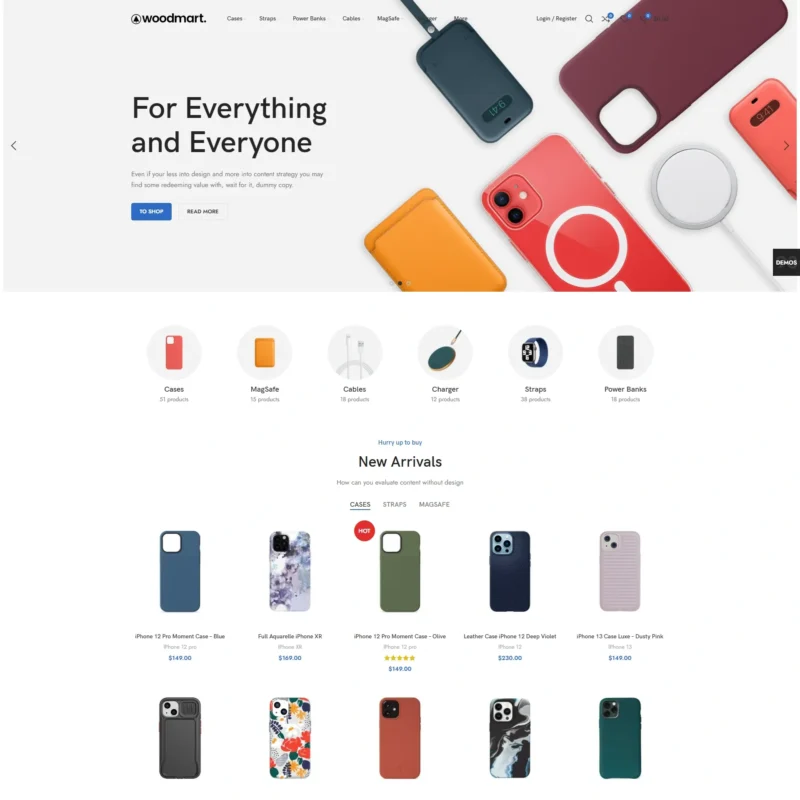Screen dimensions: 800x800
Task: Expand the Power Banks header menu
Action: (x=309, y=18)
